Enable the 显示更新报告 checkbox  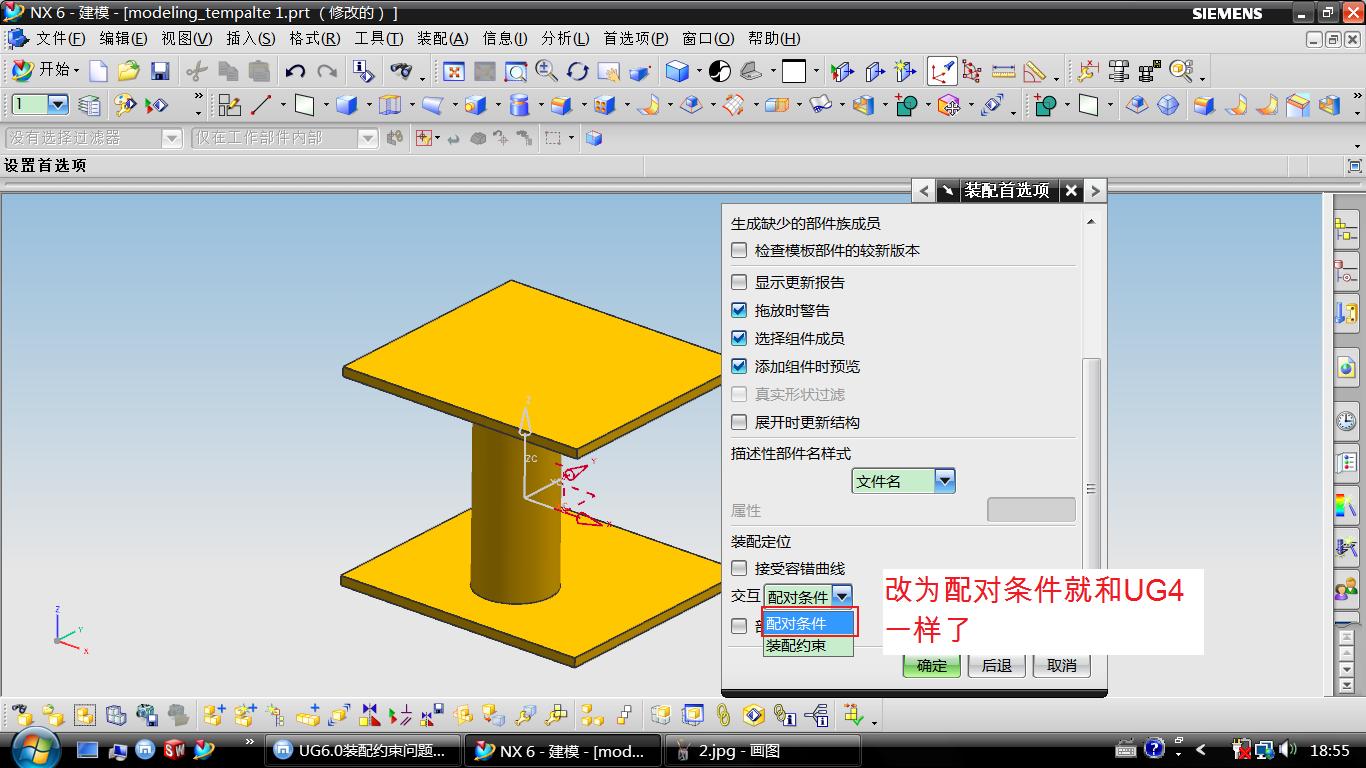click(x=739, y=282)
